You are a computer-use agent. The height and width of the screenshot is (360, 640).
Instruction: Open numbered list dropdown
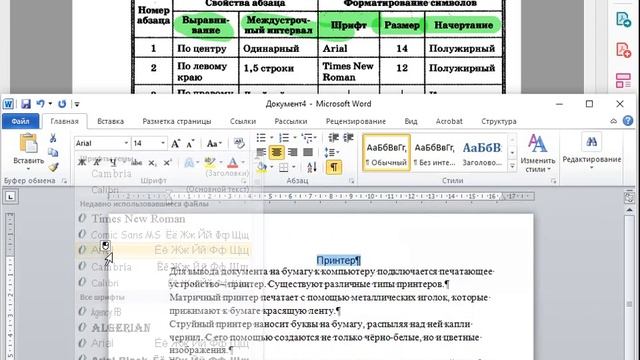295,138
